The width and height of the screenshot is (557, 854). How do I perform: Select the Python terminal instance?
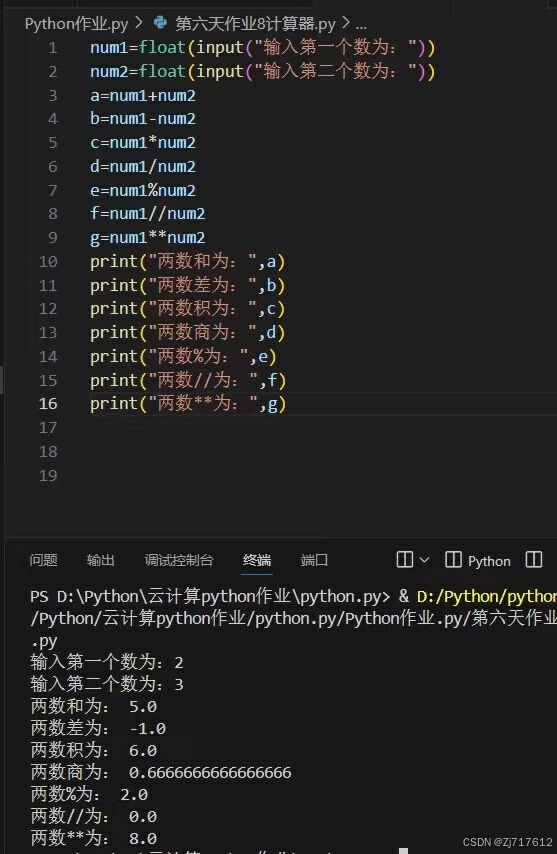click(478, 560)
